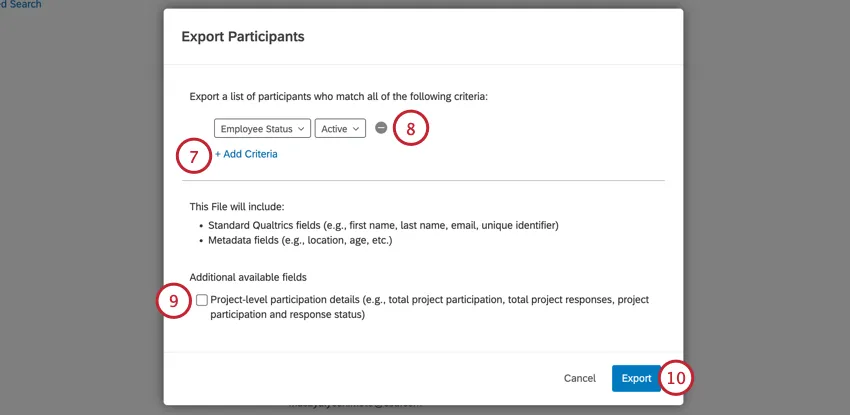Click the plus sign before Add Criteria
The image size is (850, 415).
coord(218,154)
